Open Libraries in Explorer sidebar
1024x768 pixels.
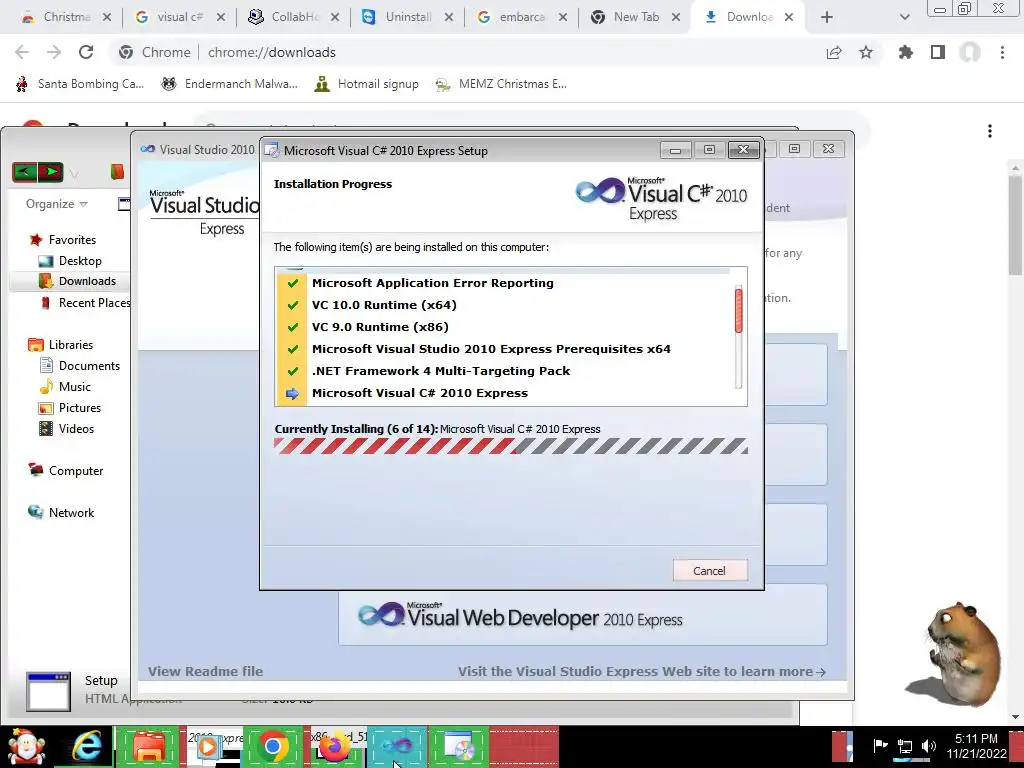coord(71,345)
